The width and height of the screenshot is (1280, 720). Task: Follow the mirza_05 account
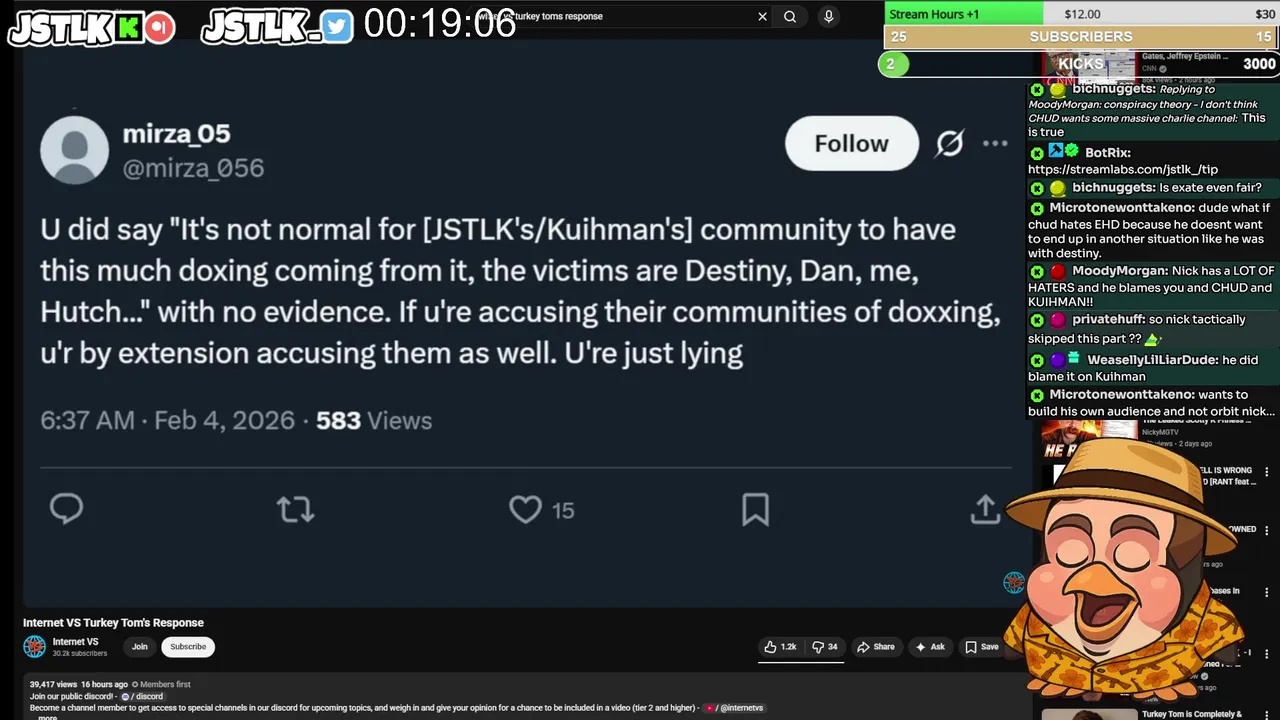click(851, 144)
